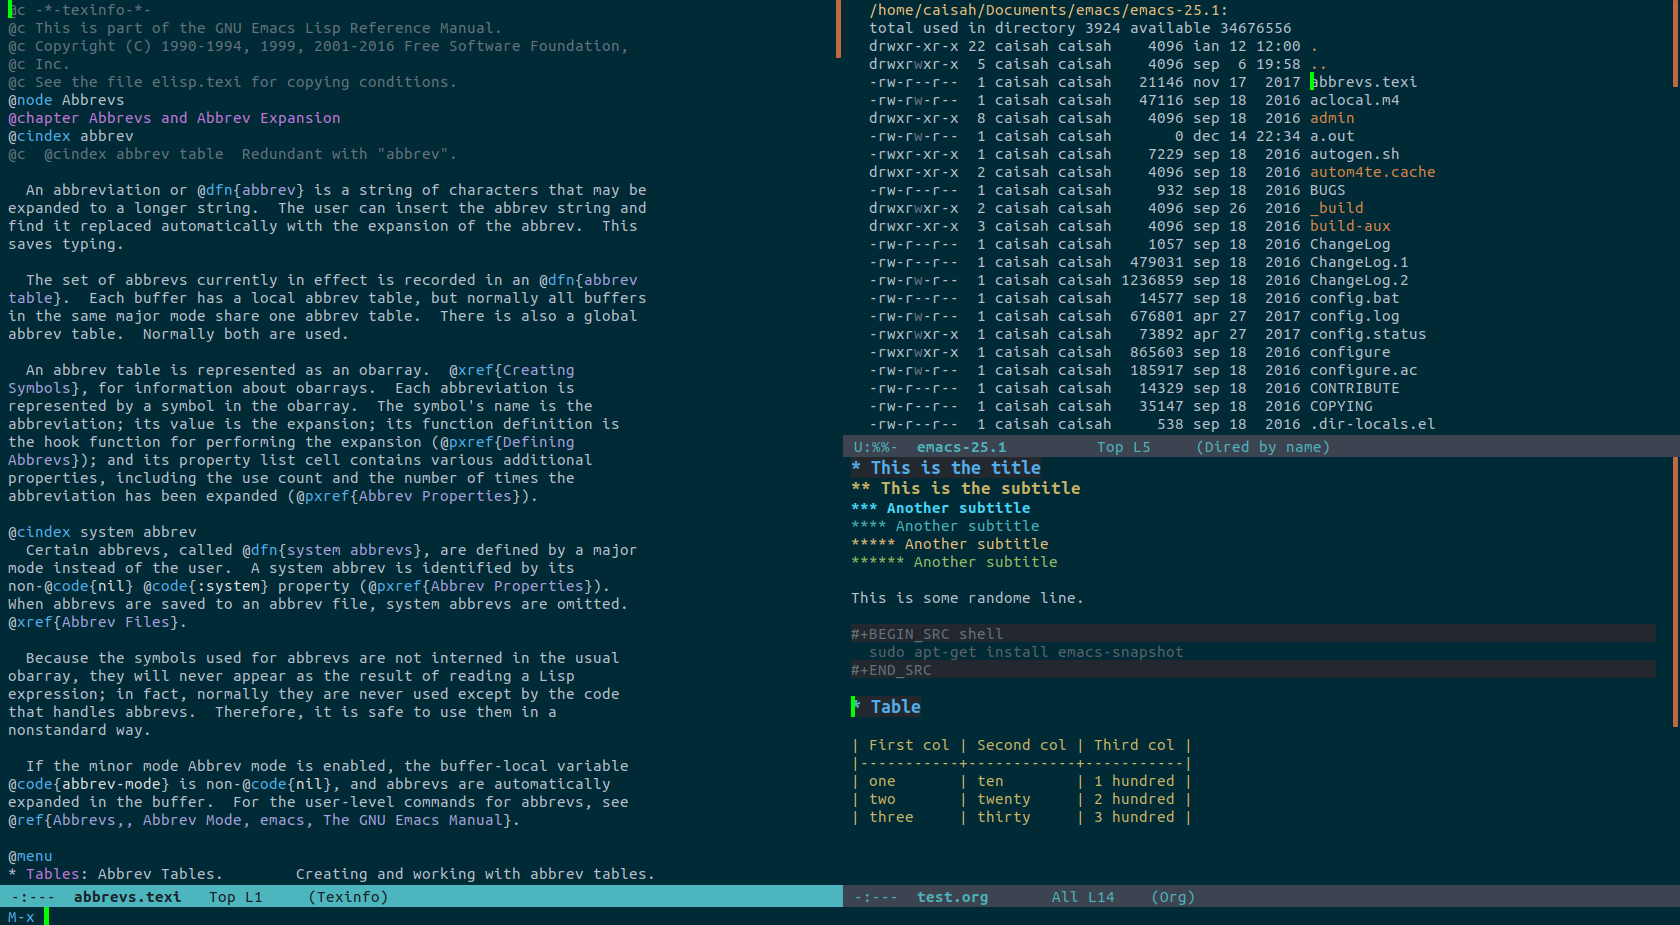This screenshot has width=1680, height=925.
Task: Toggle the five-star 'Another subtitle' heading
Action: click(950, 544)
